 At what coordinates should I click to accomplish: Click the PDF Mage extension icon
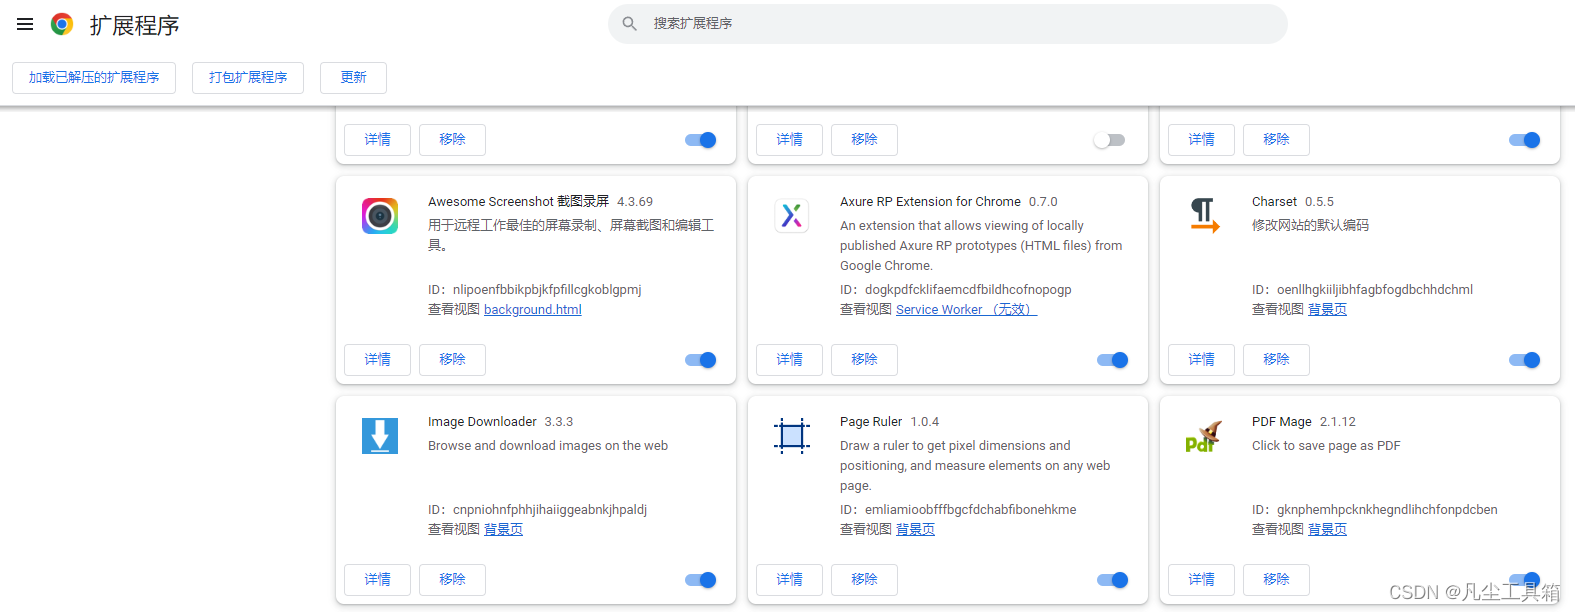[x=1204, y=436]
